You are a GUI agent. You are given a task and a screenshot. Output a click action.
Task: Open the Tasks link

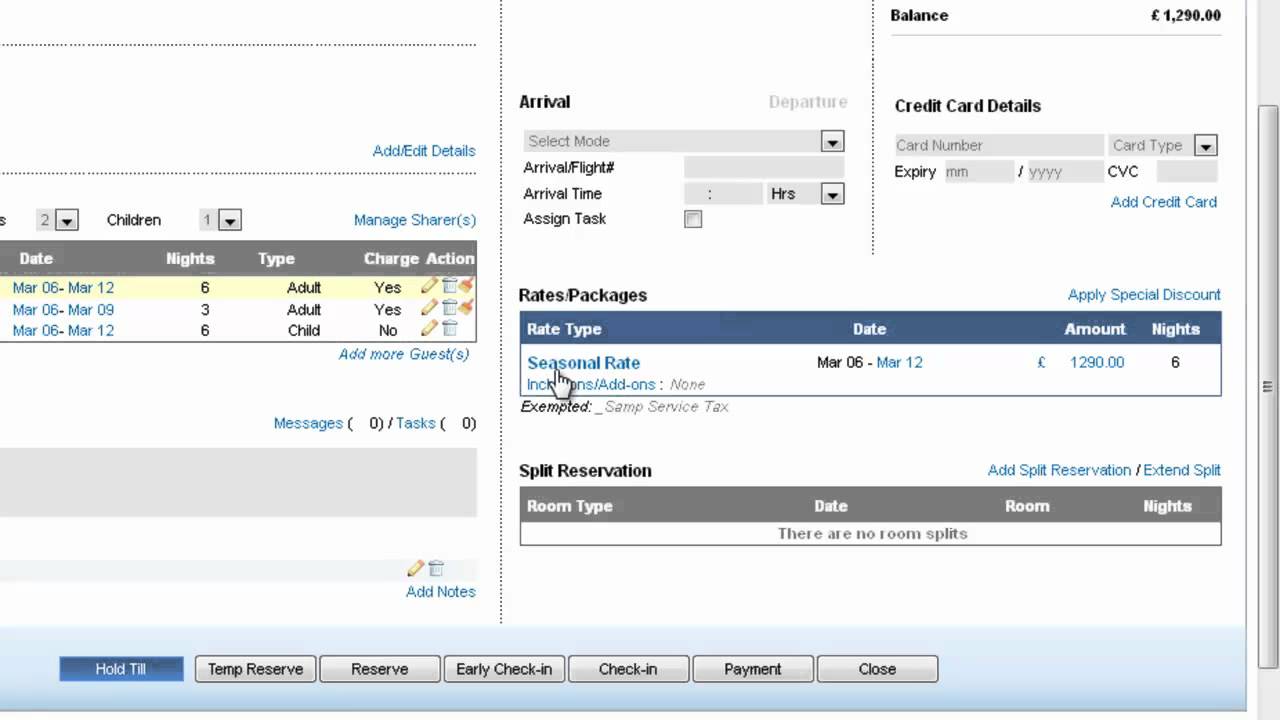point(416,423)
